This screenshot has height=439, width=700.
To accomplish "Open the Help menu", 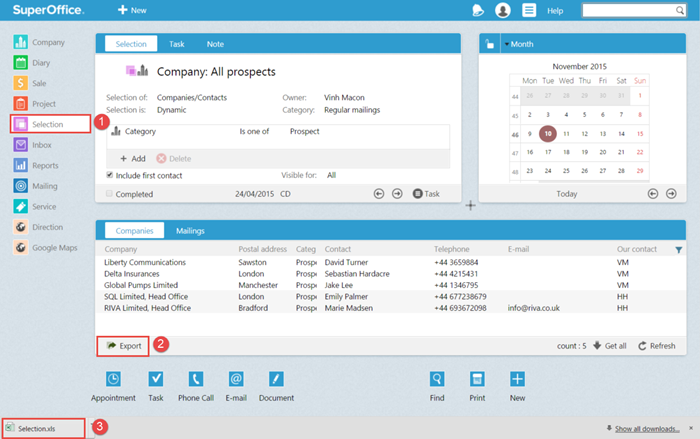I will tap(555, 11).
